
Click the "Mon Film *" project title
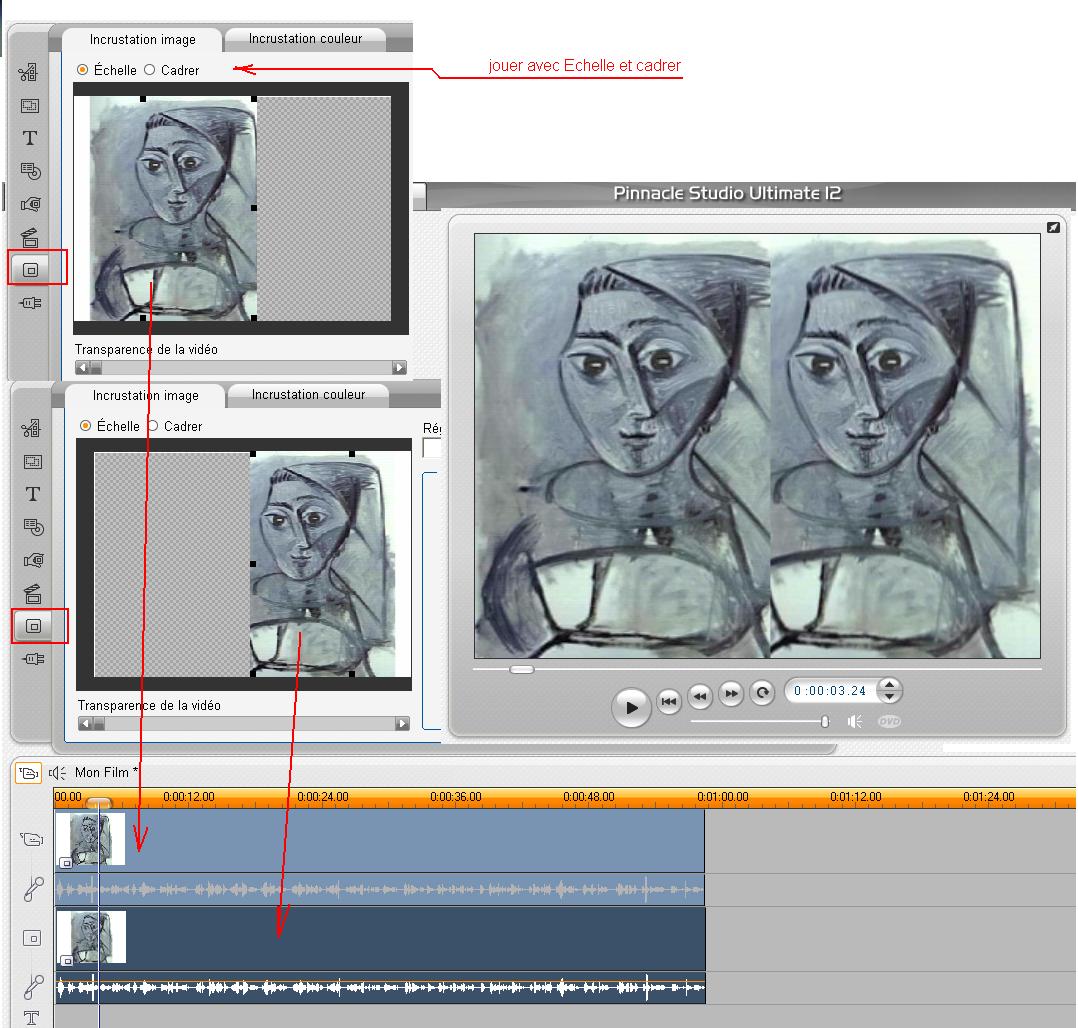tap(107, 772)
